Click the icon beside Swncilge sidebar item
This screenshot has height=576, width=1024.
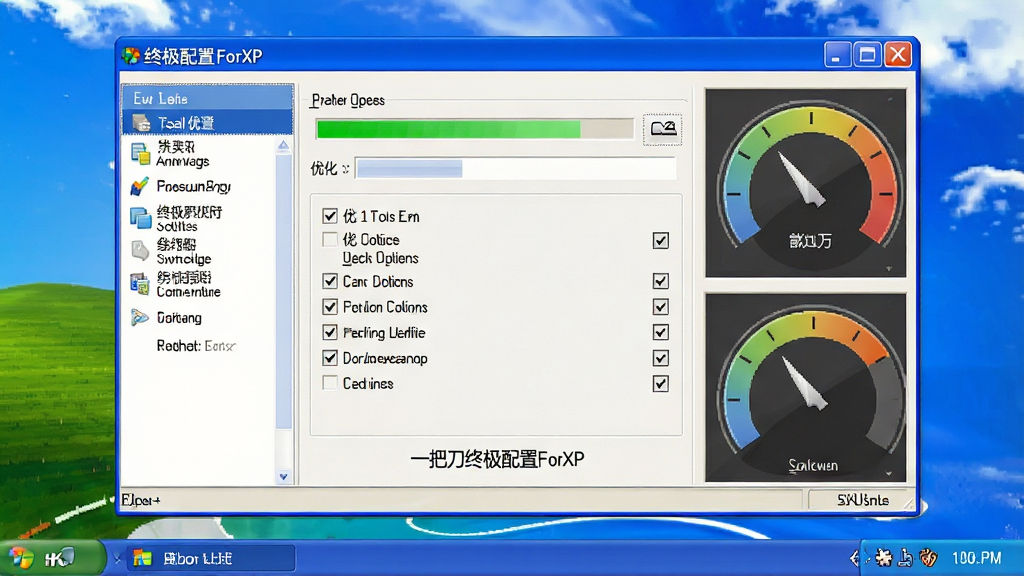[x=140, y=251]
